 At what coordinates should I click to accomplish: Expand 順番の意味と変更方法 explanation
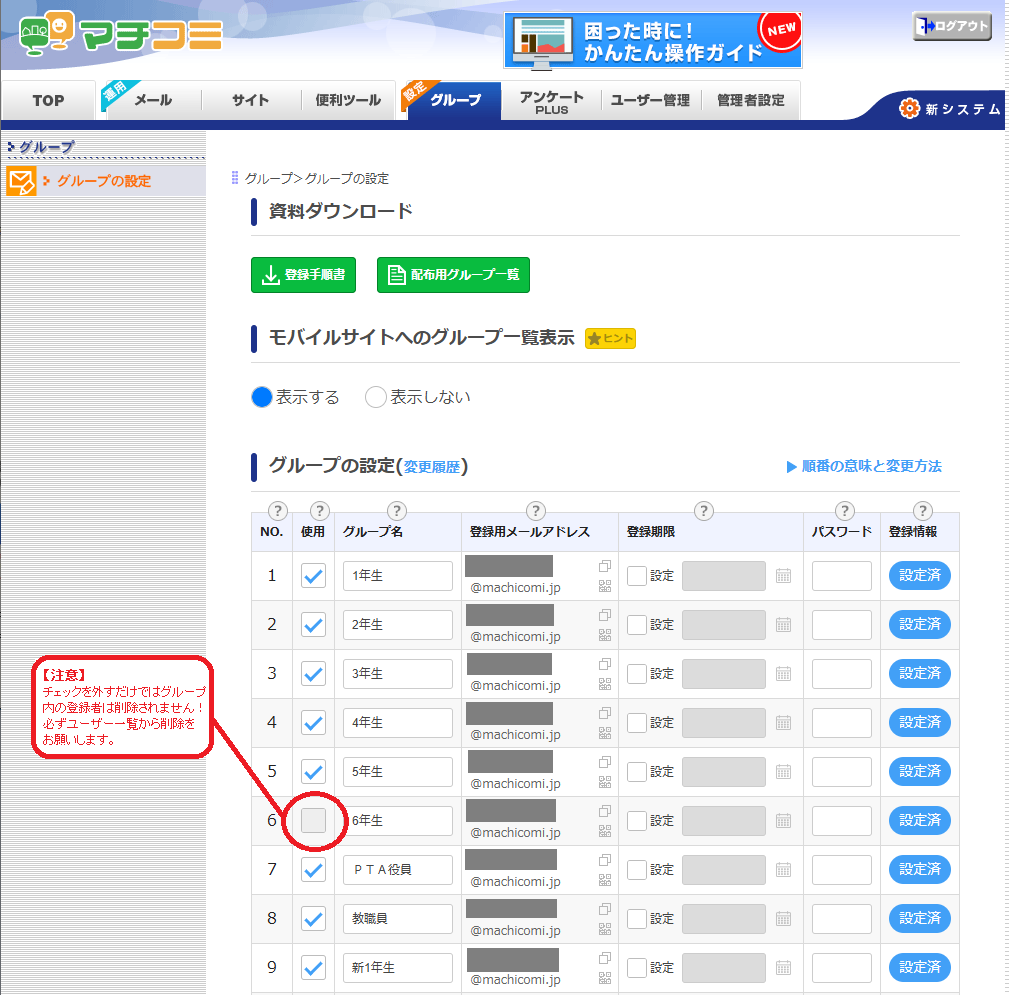(864, 466)
